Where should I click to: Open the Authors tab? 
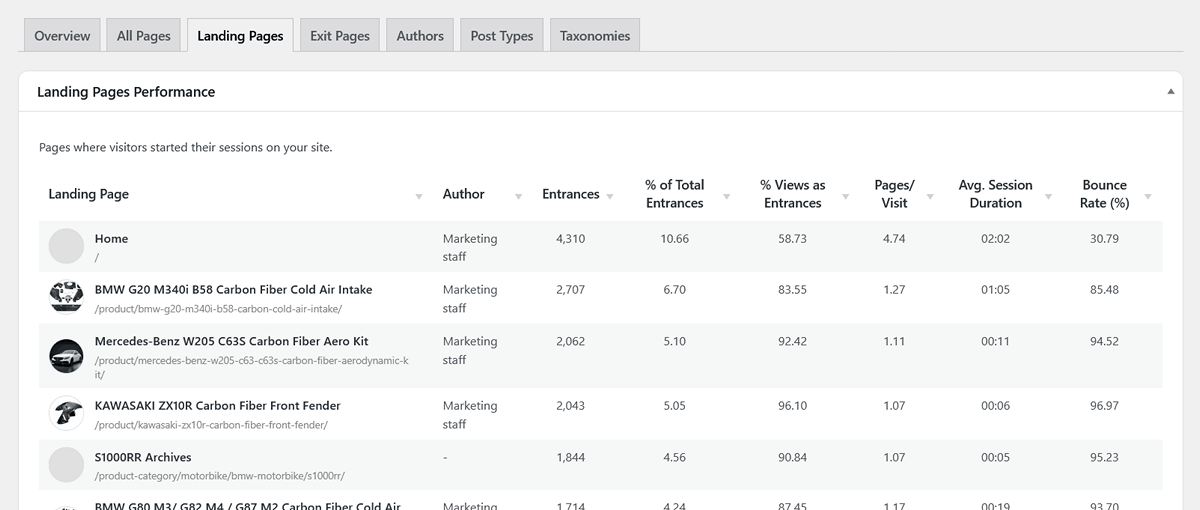420,35
